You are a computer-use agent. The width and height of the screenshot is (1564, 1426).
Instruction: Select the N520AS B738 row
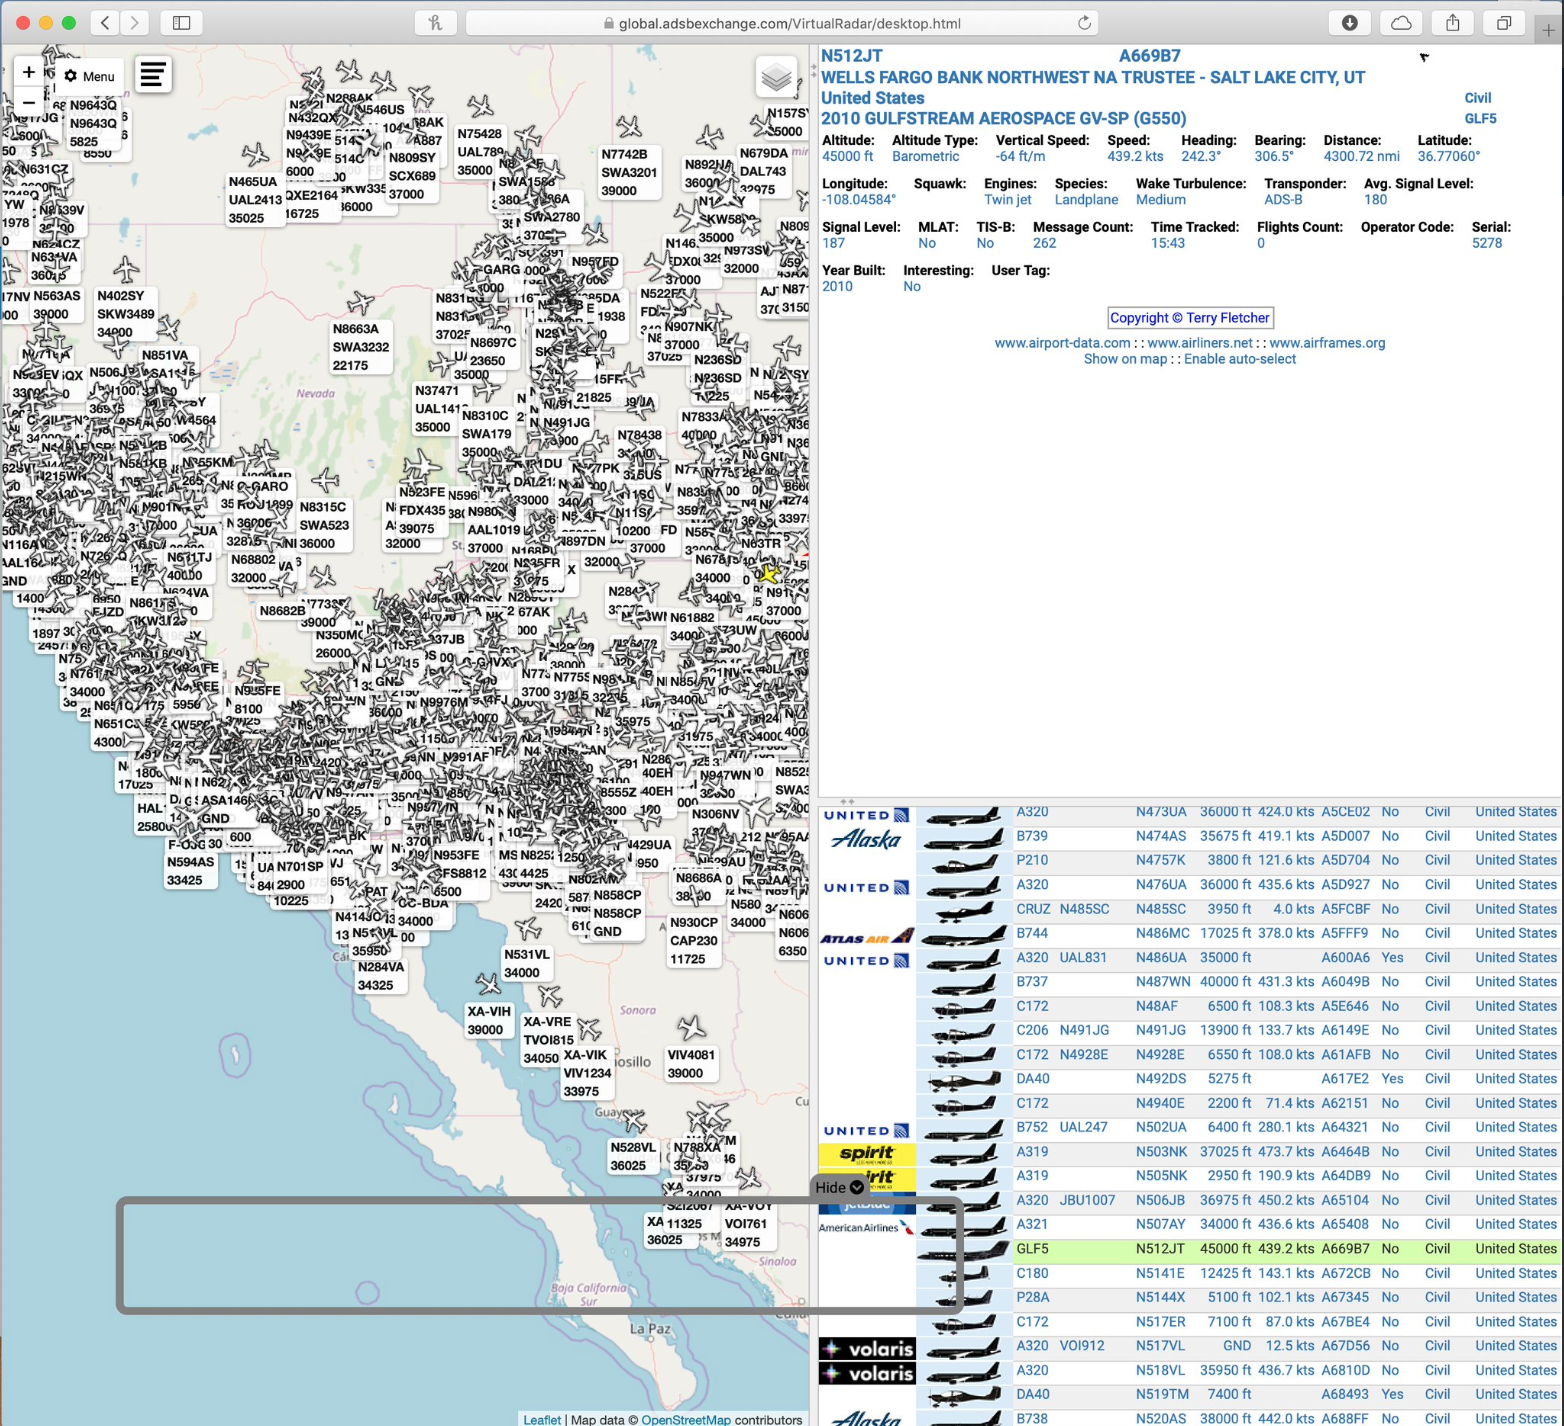click(x=1189, y=1418)
